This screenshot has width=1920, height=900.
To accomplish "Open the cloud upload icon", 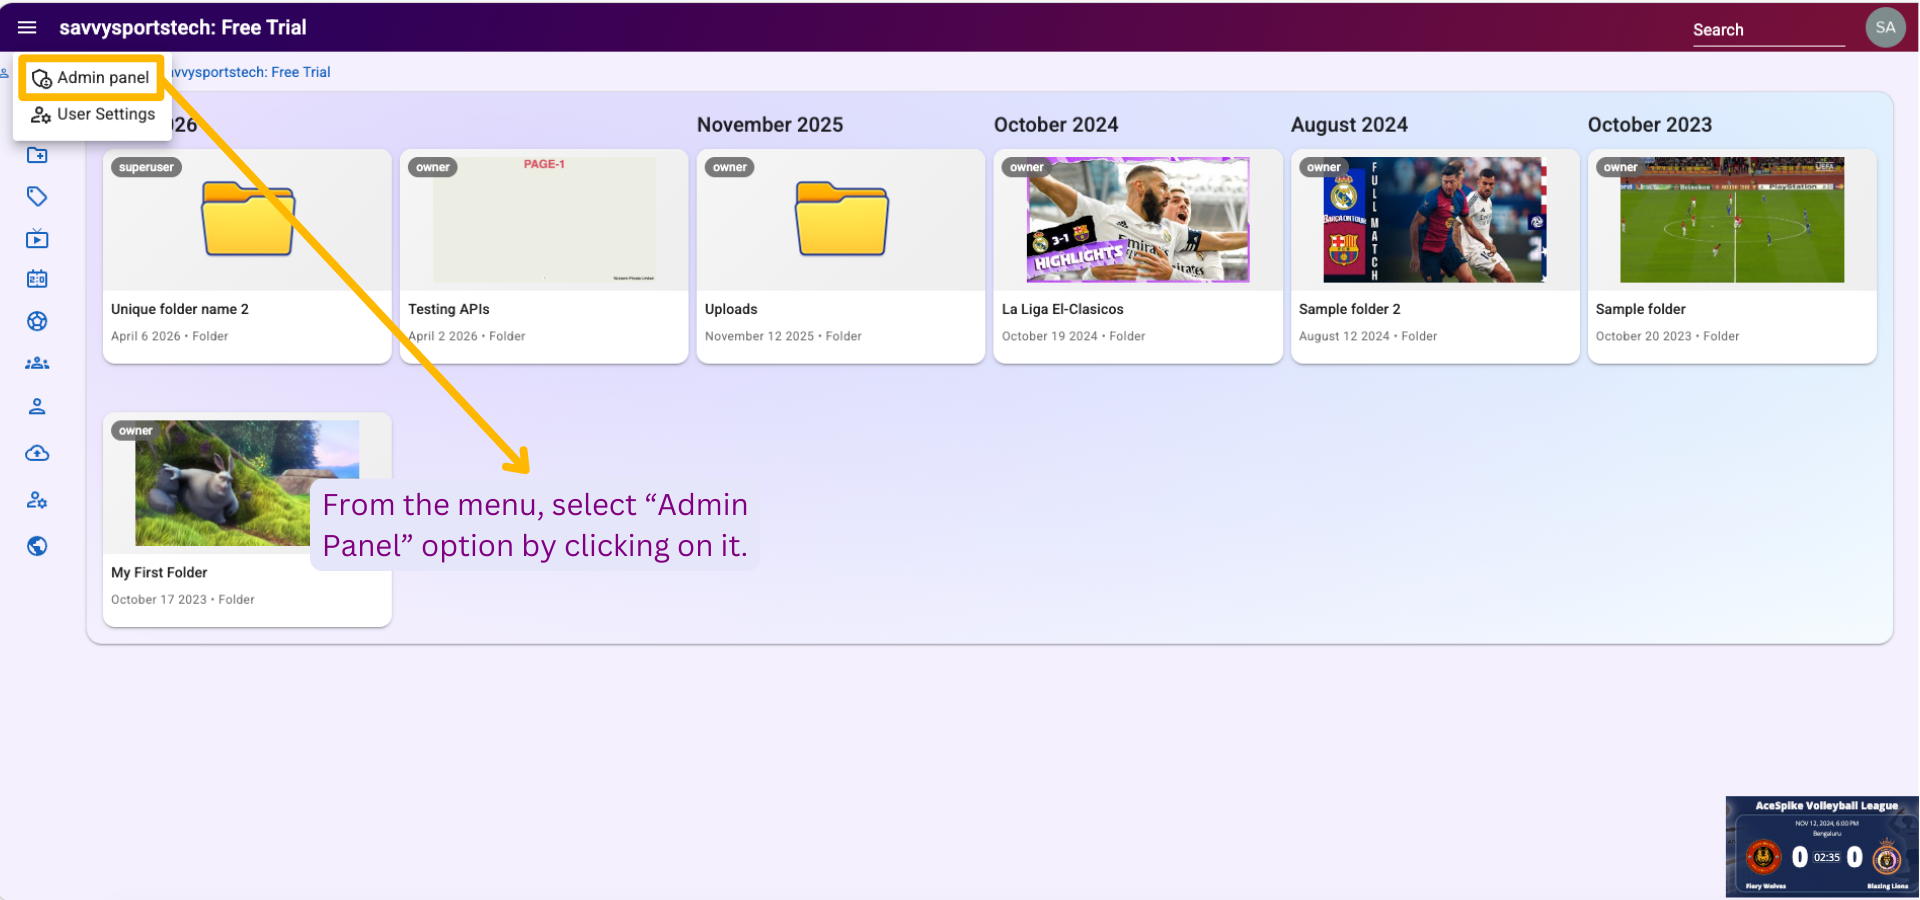I will [x=37, y=454].
